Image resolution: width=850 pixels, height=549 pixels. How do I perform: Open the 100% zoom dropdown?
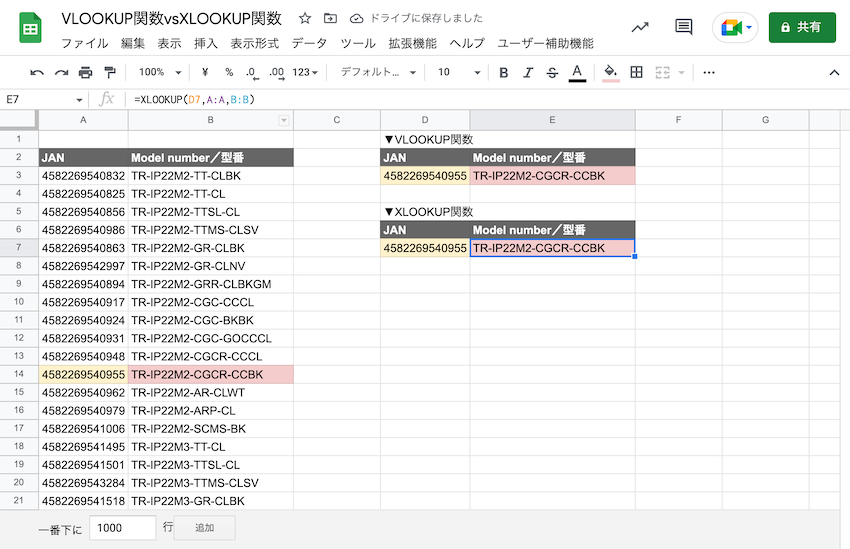point(158,72)
